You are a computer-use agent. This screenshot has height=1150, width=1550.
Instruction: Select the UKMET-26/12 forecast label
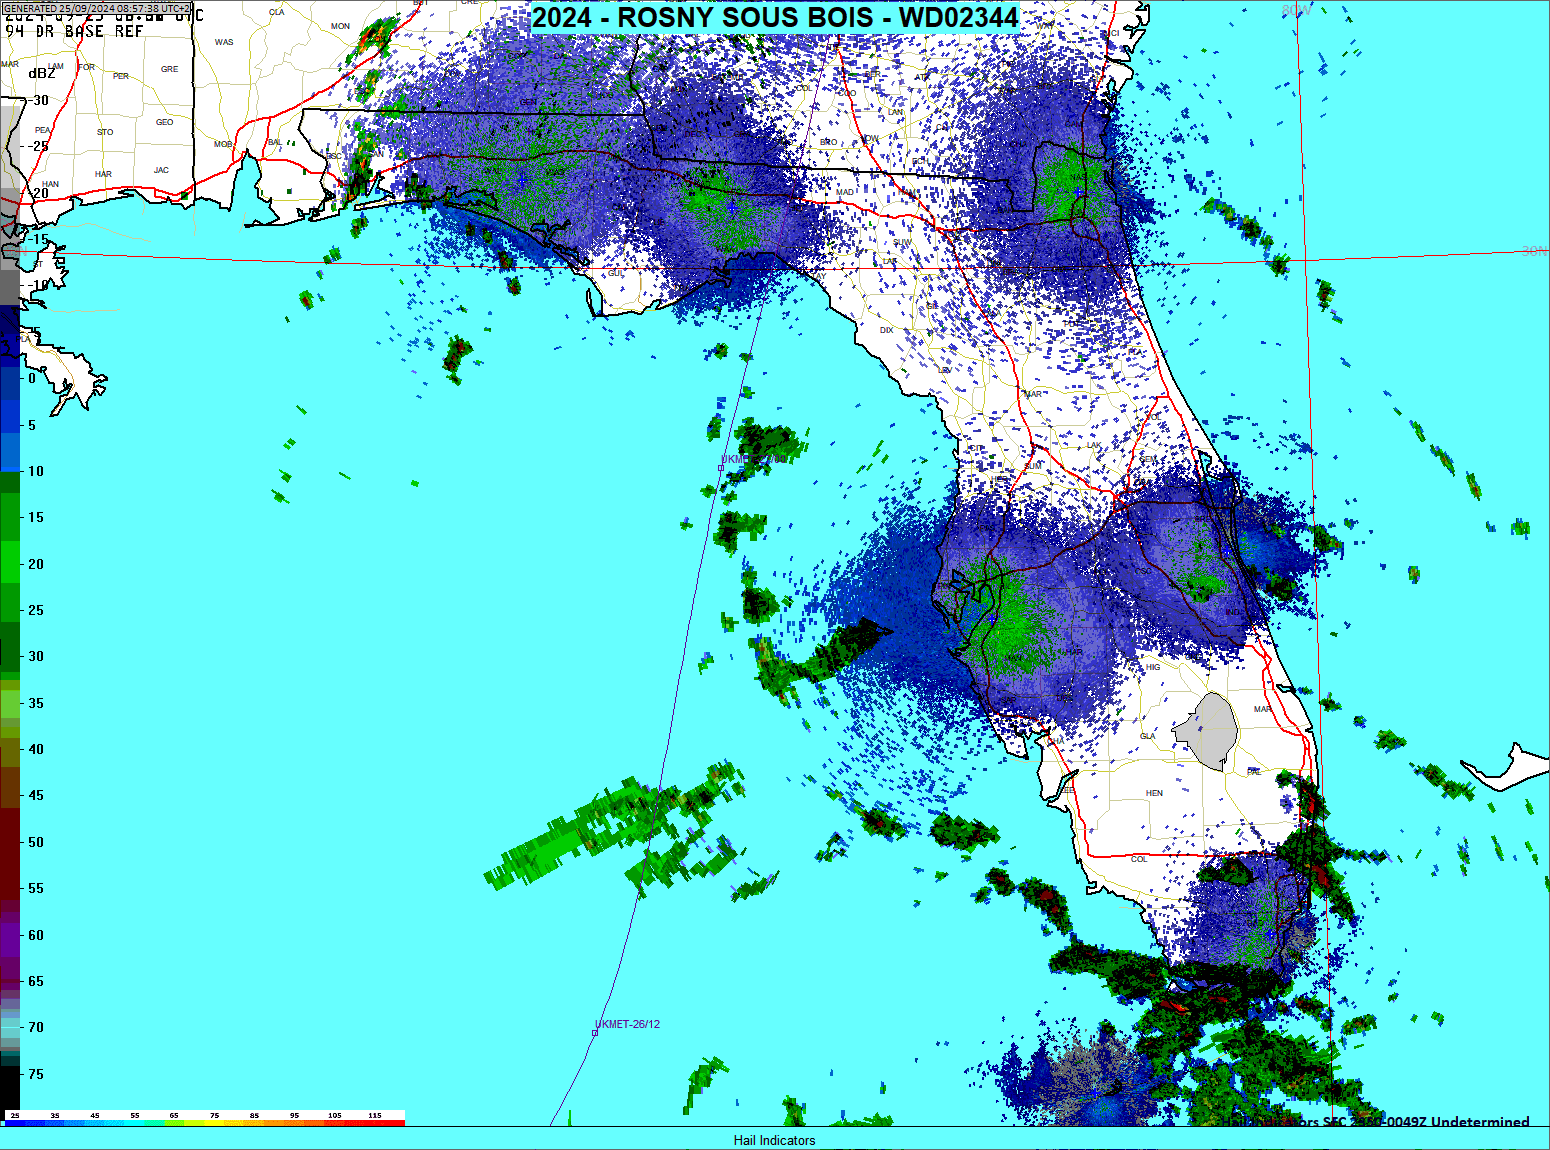tap(628, 1024)
